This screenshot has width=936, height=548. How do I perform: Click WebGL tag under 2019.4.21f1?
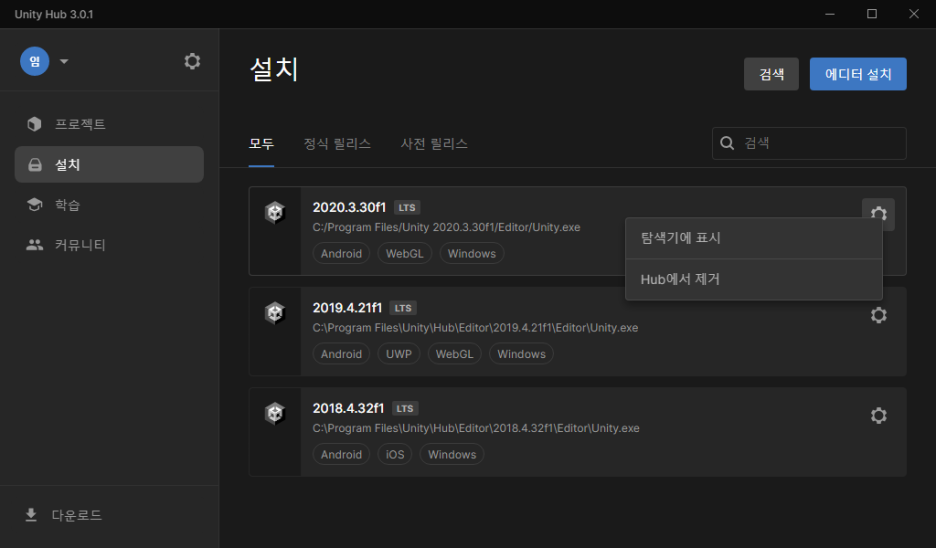pos(454,354)
